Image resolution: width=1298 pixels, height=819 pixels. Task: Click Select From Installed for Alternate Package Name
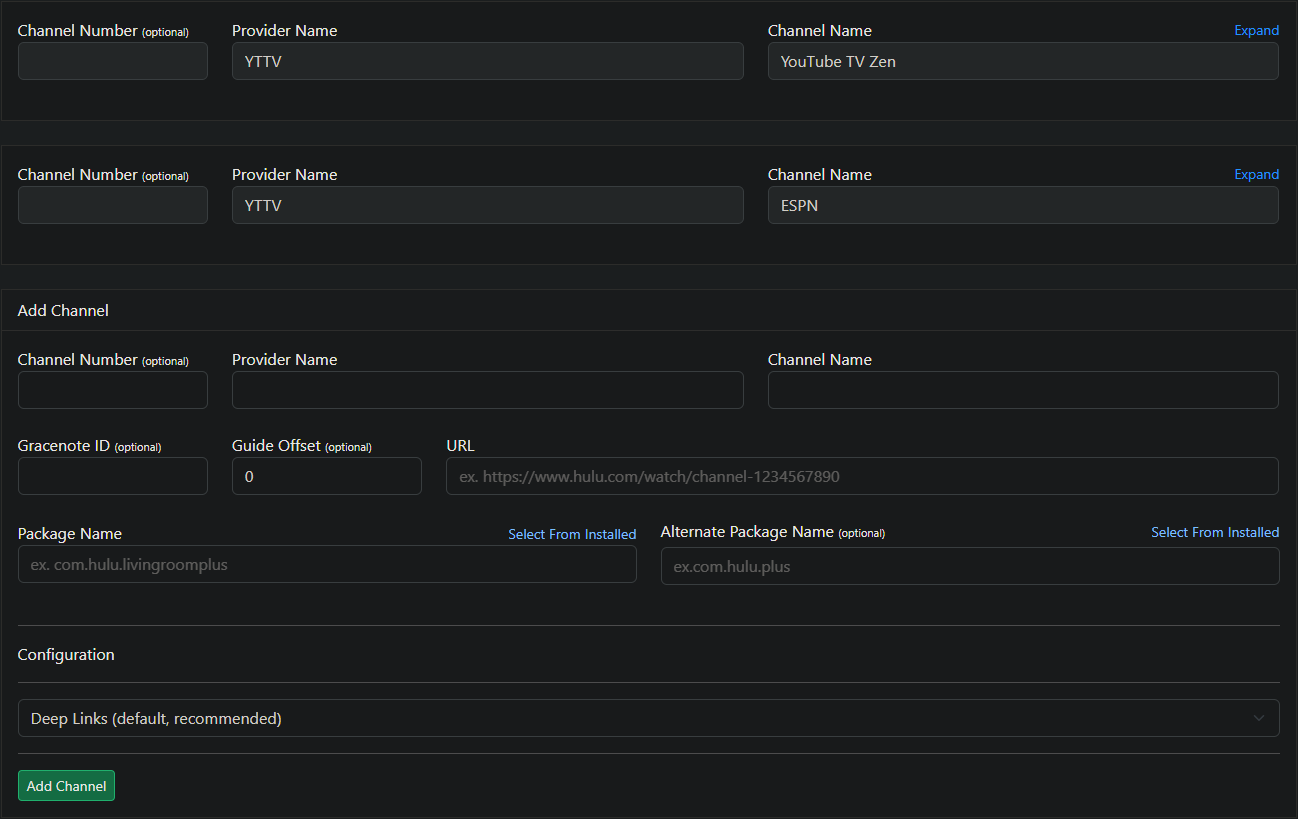[1214, 532]
